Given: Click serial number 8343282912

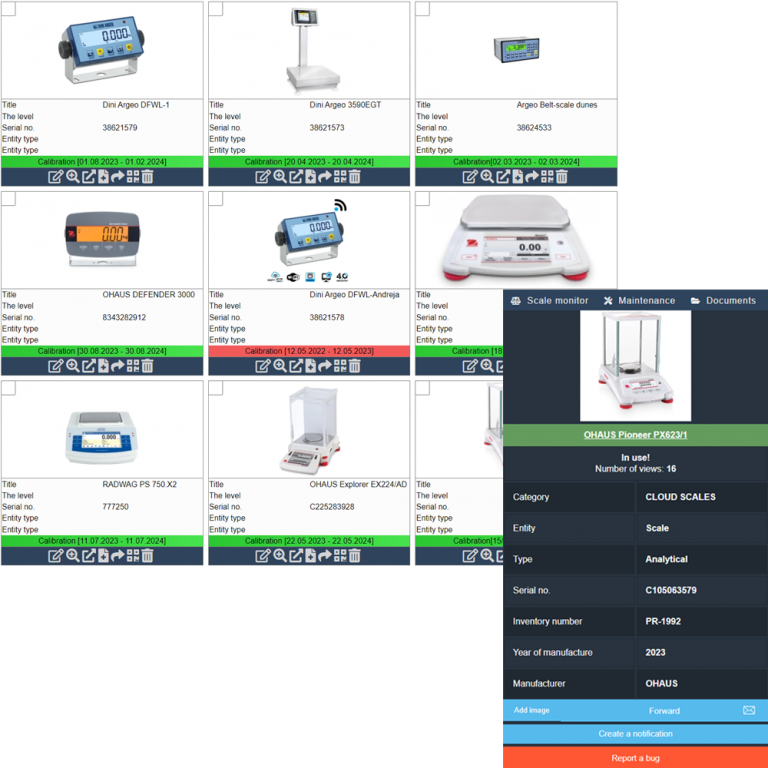Looking at the screenshot, I should coord(124,317).
